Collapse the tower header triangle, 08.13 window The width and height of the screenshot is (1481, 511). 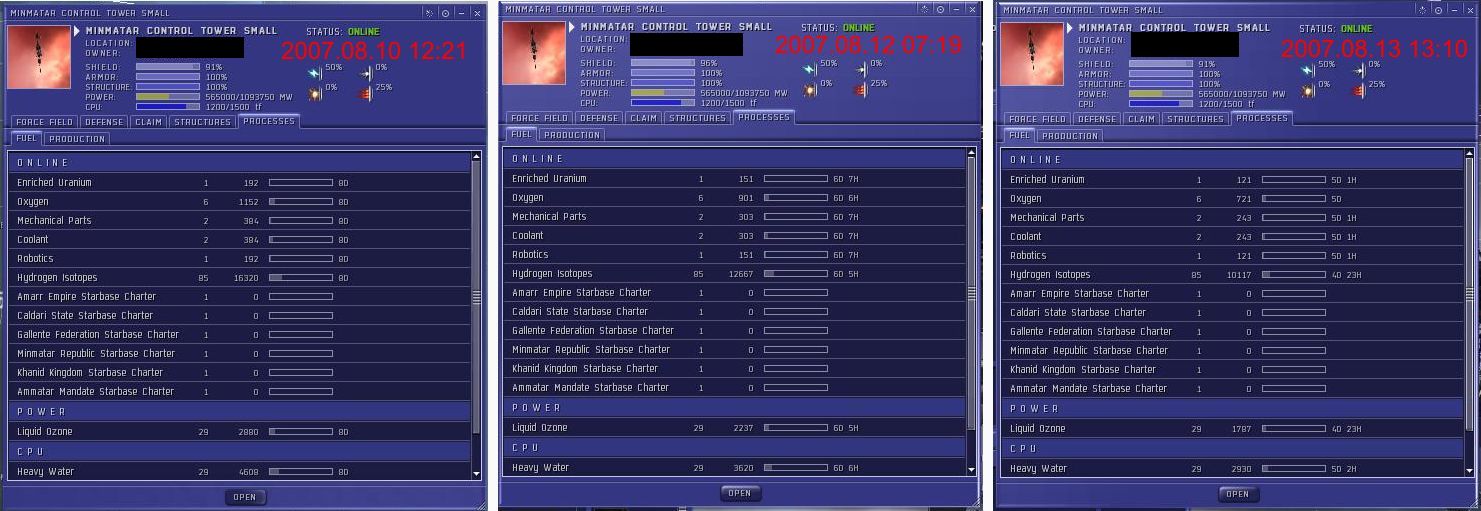click(1072, 27)
